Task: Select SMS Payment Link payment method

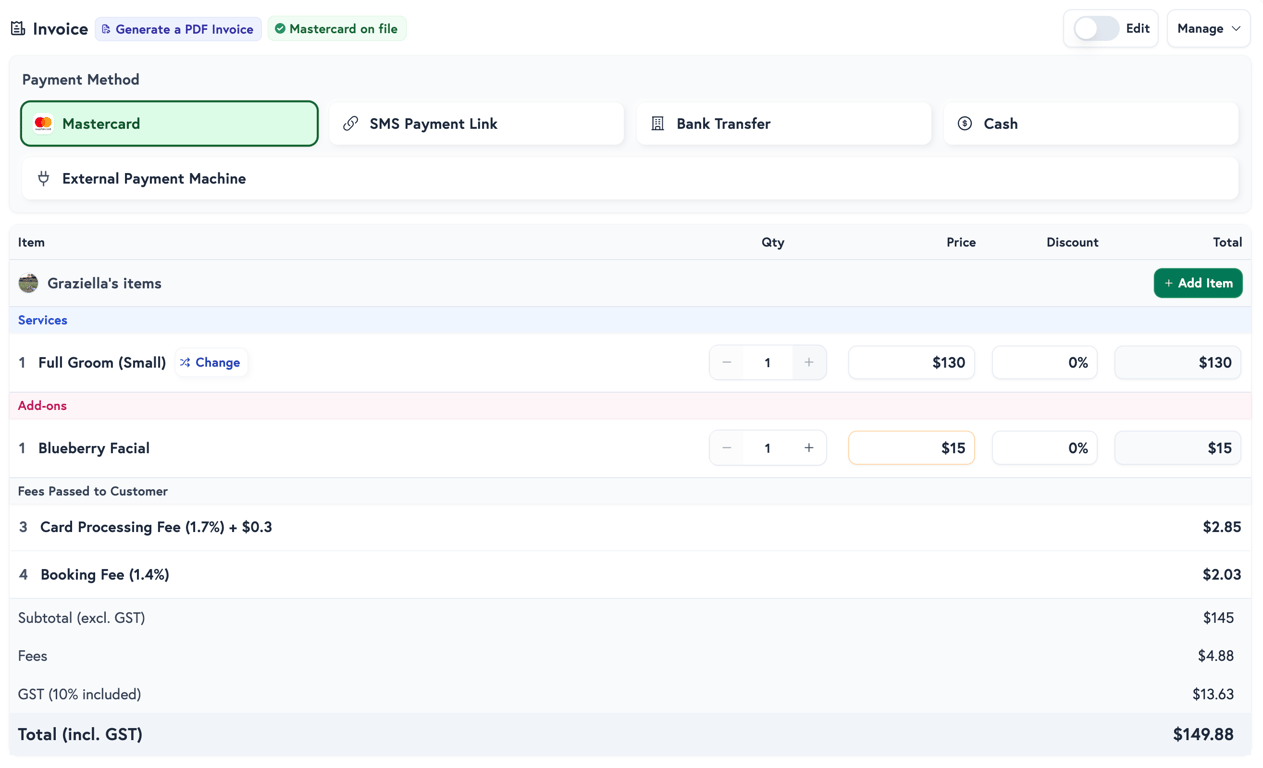Action: 476,123
